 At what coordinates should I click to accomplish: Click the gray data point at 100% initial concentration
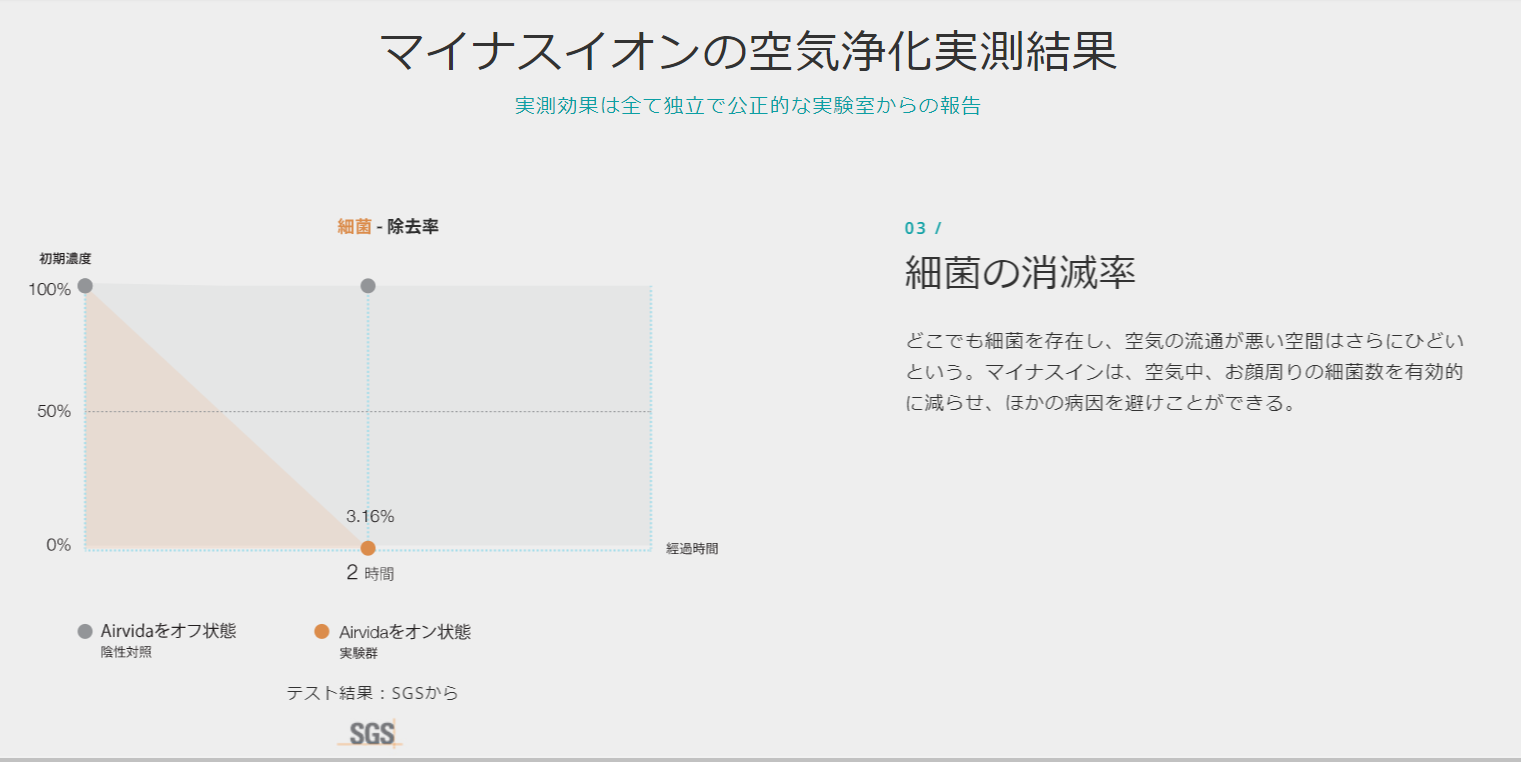coord(85,286)
